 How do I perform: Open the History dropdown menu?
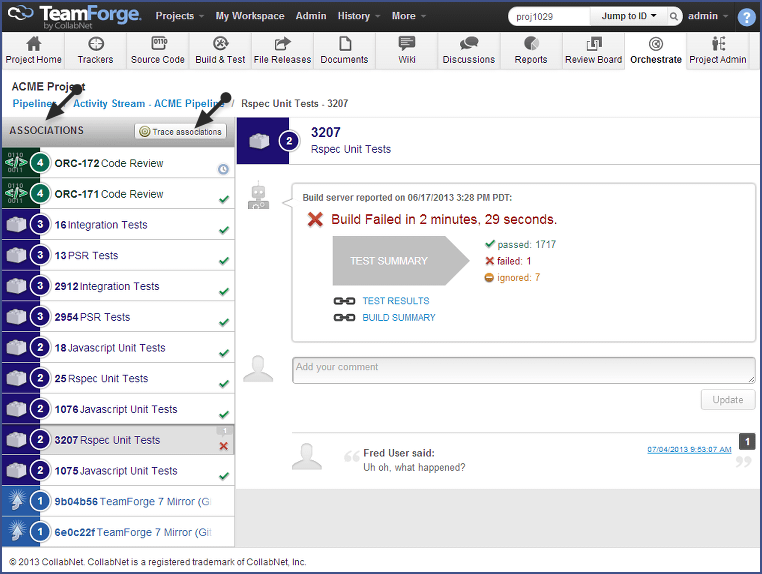tap(359, 16)
